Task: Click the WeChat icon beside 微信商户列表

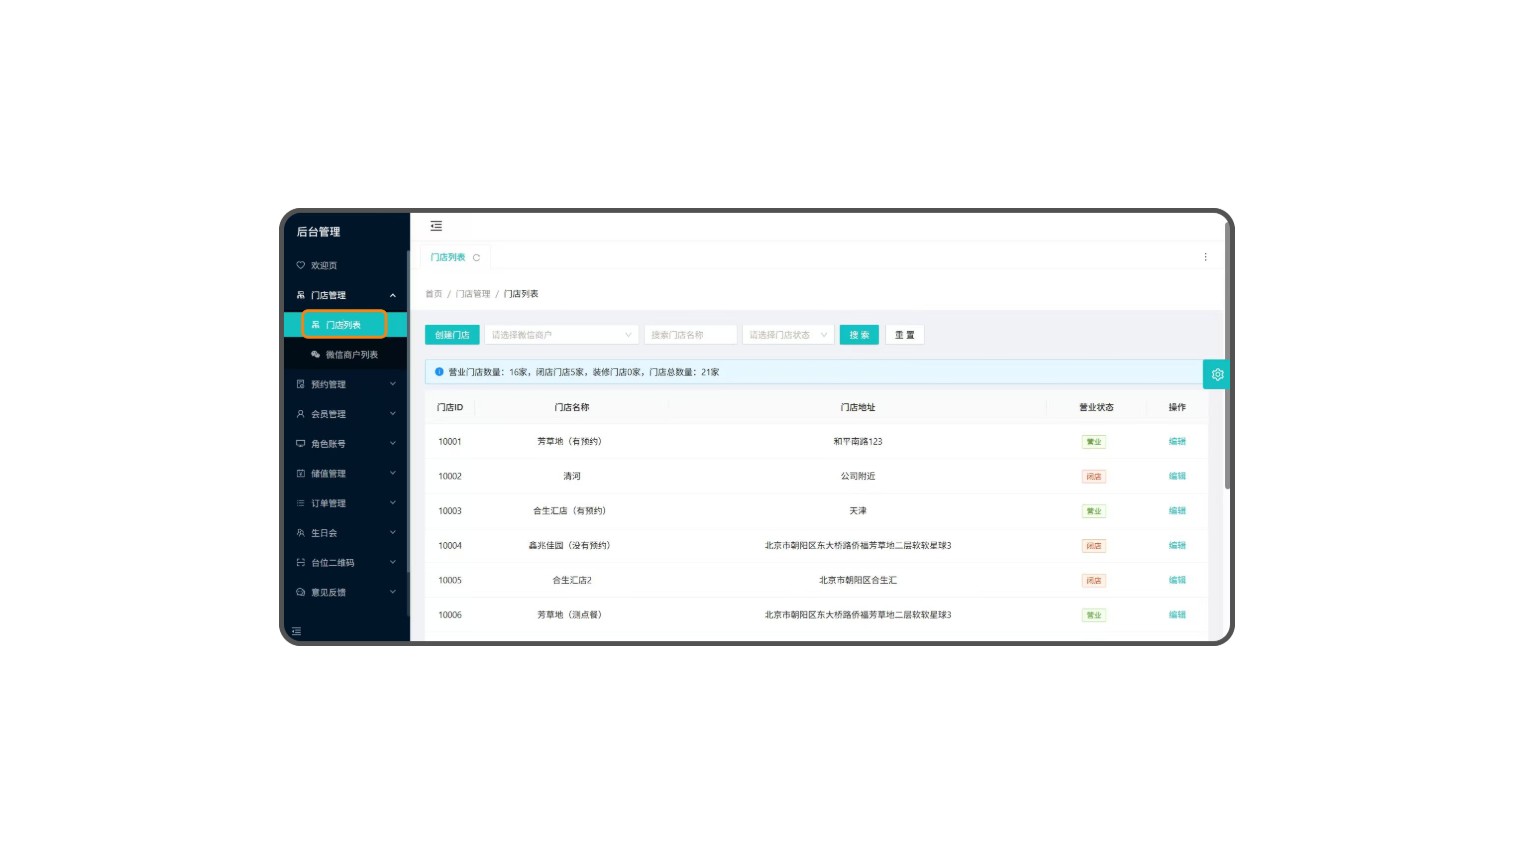Action: pyautogui.click(x=316, y=355)
